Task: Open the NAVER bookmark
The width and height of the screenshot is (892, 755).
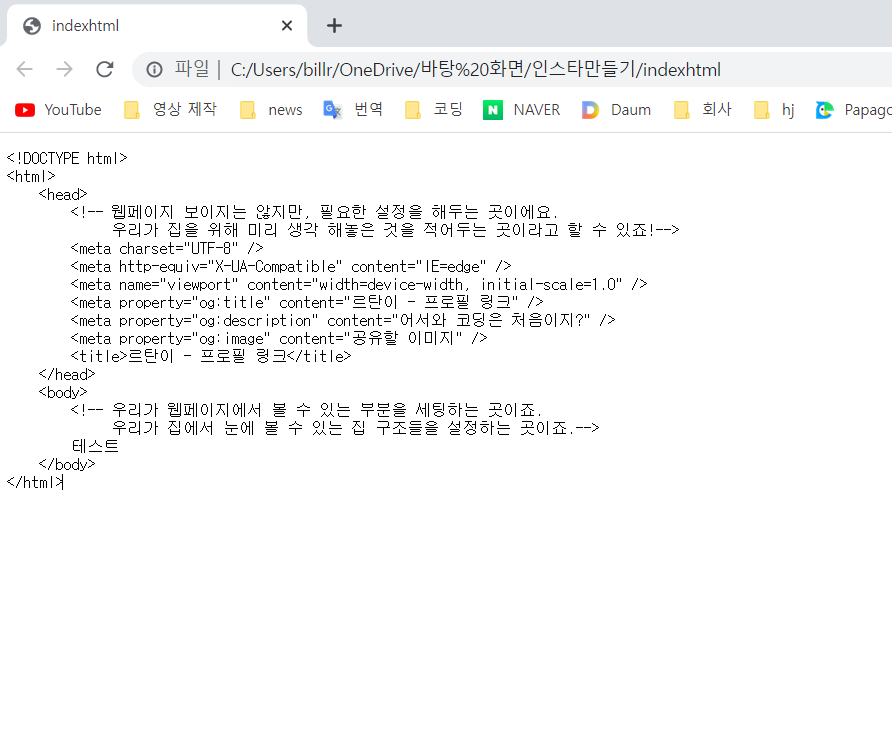Action: point(521,109)
